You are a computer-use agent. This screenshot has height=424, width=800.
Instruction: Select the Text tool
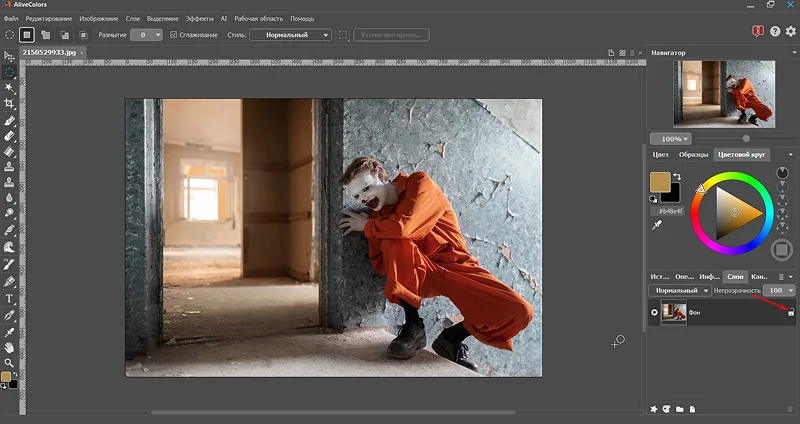tap(9, 298)
